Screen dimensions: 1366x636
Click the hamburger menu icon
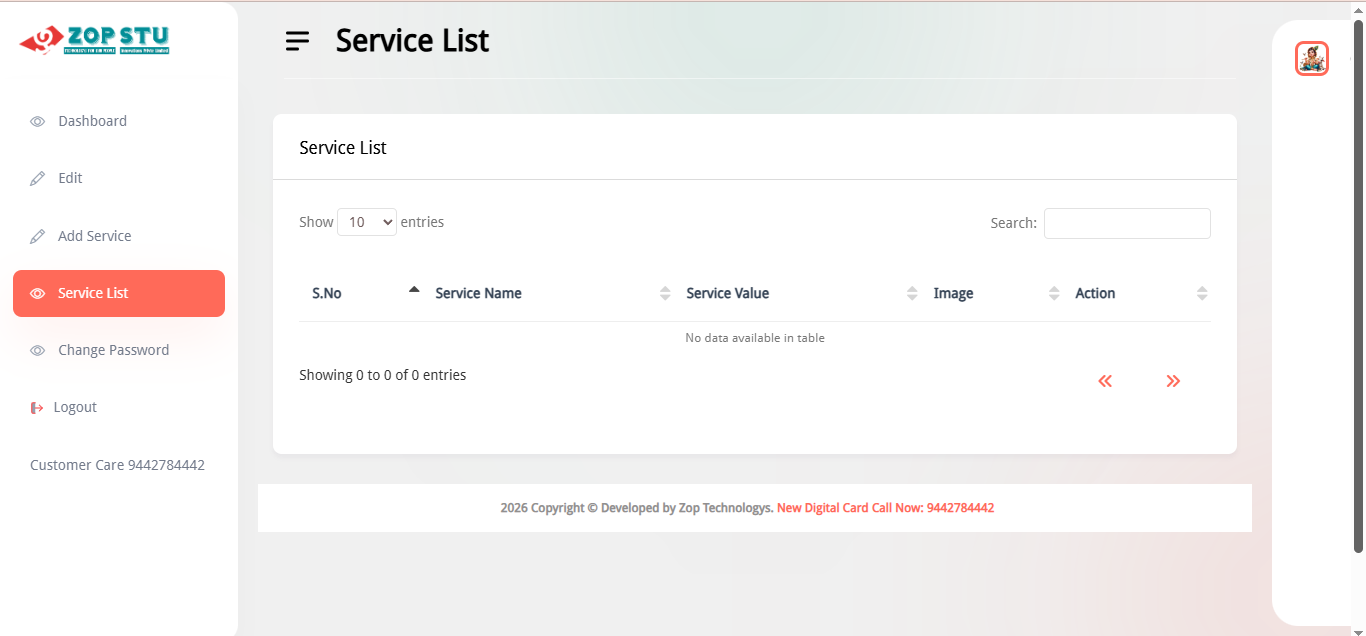click(x=297, y=41)
